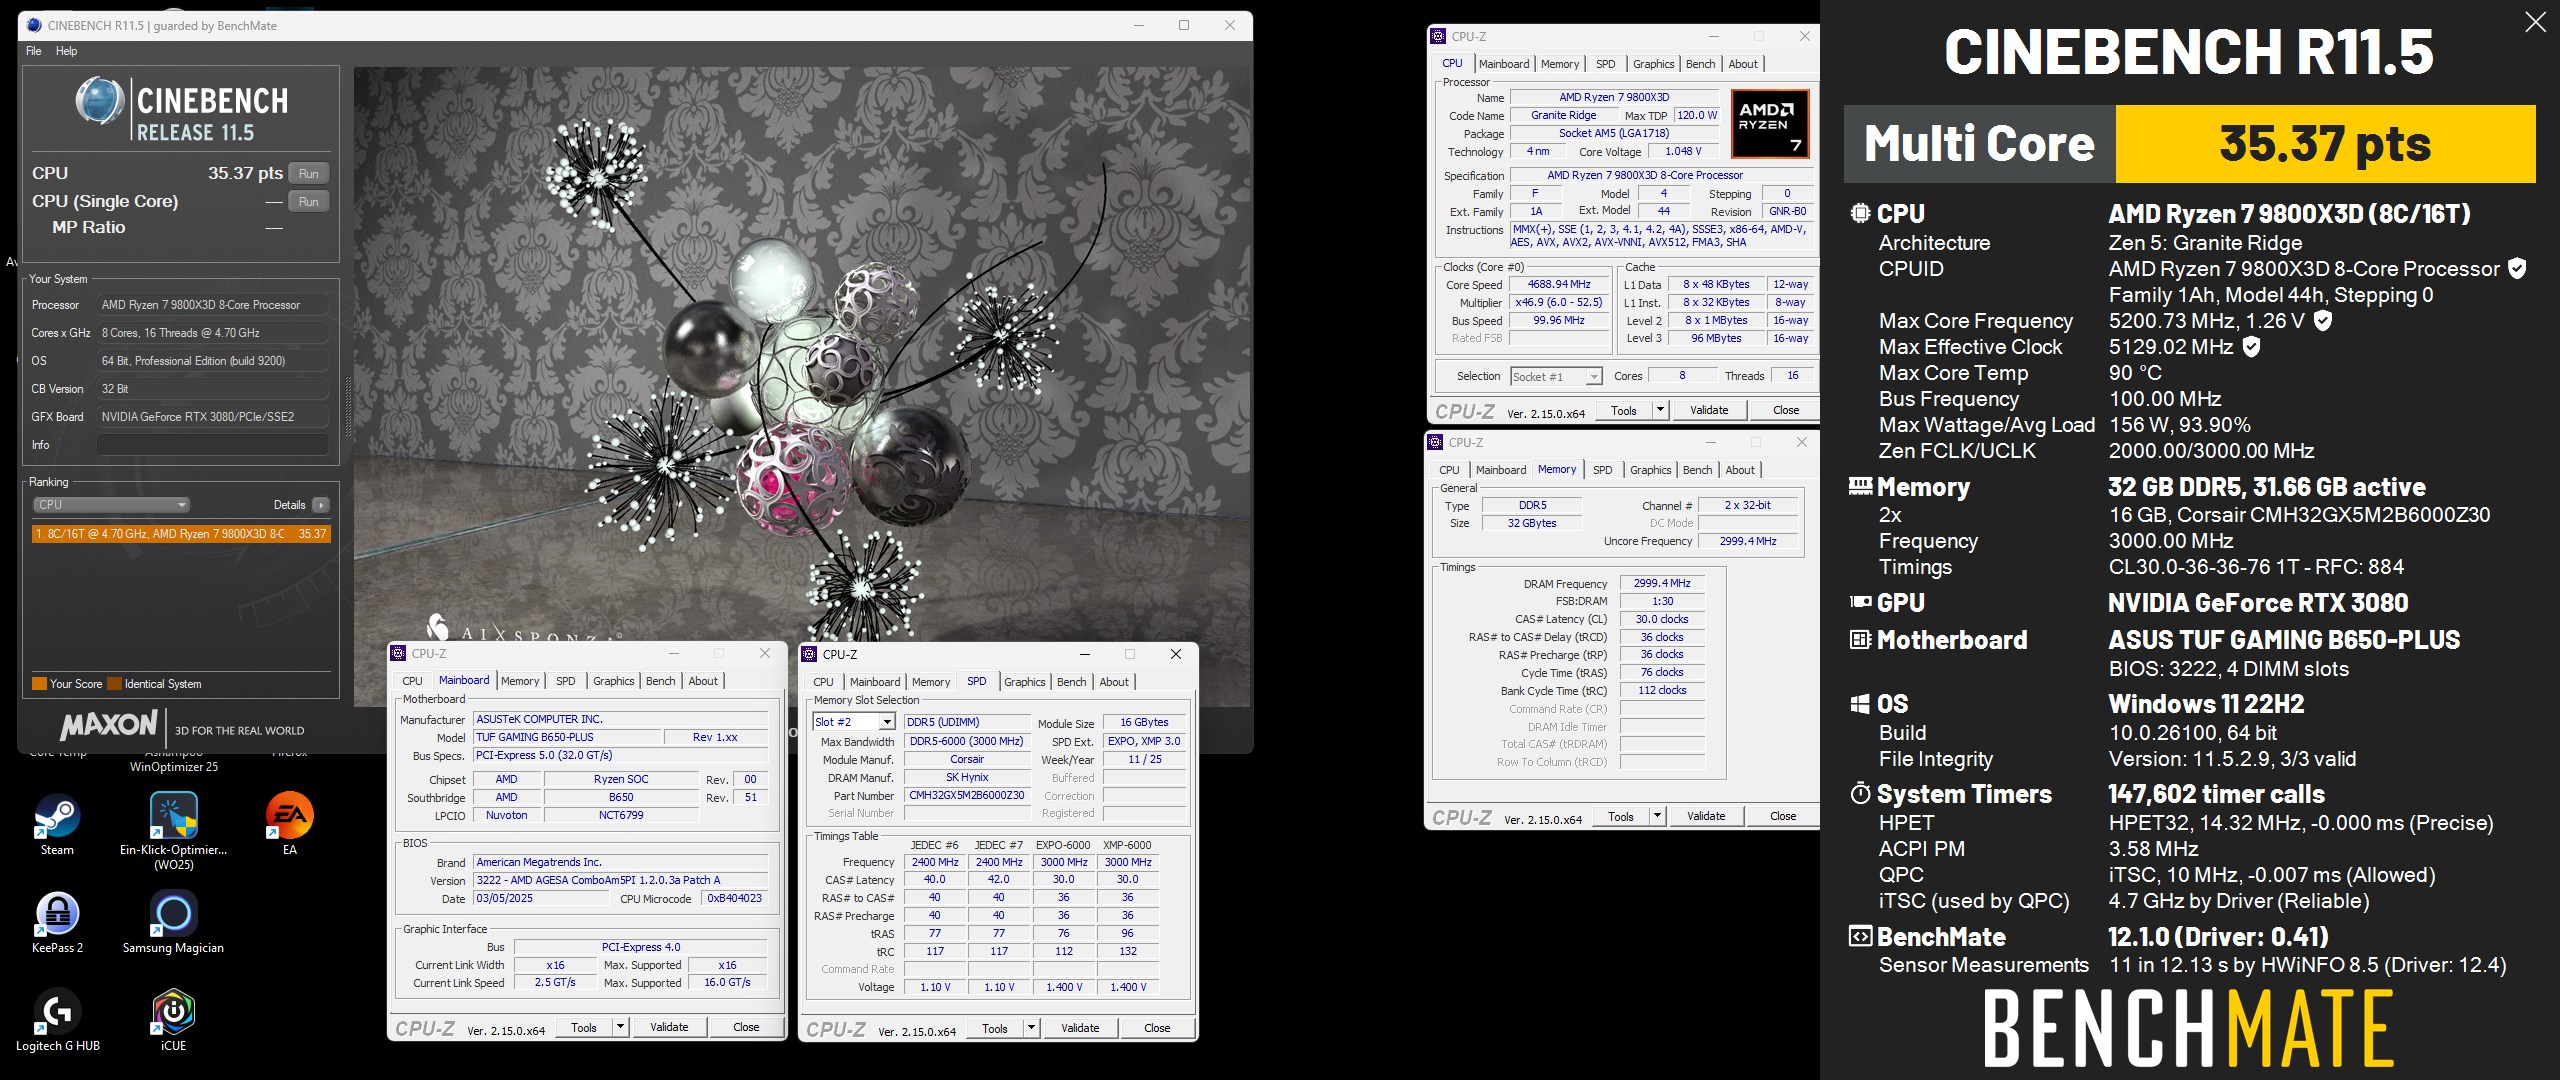The height and width of the screenshot is (1080, 2560).
Task: Click Tools button in CPU-Z SPD window
Action: [995, 1028]
